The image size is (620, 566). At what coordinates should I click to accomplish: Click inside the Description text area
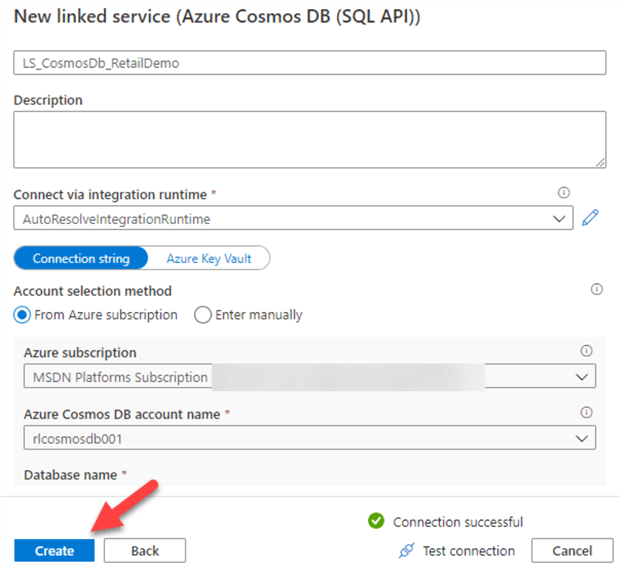click(x=309, y=139)
